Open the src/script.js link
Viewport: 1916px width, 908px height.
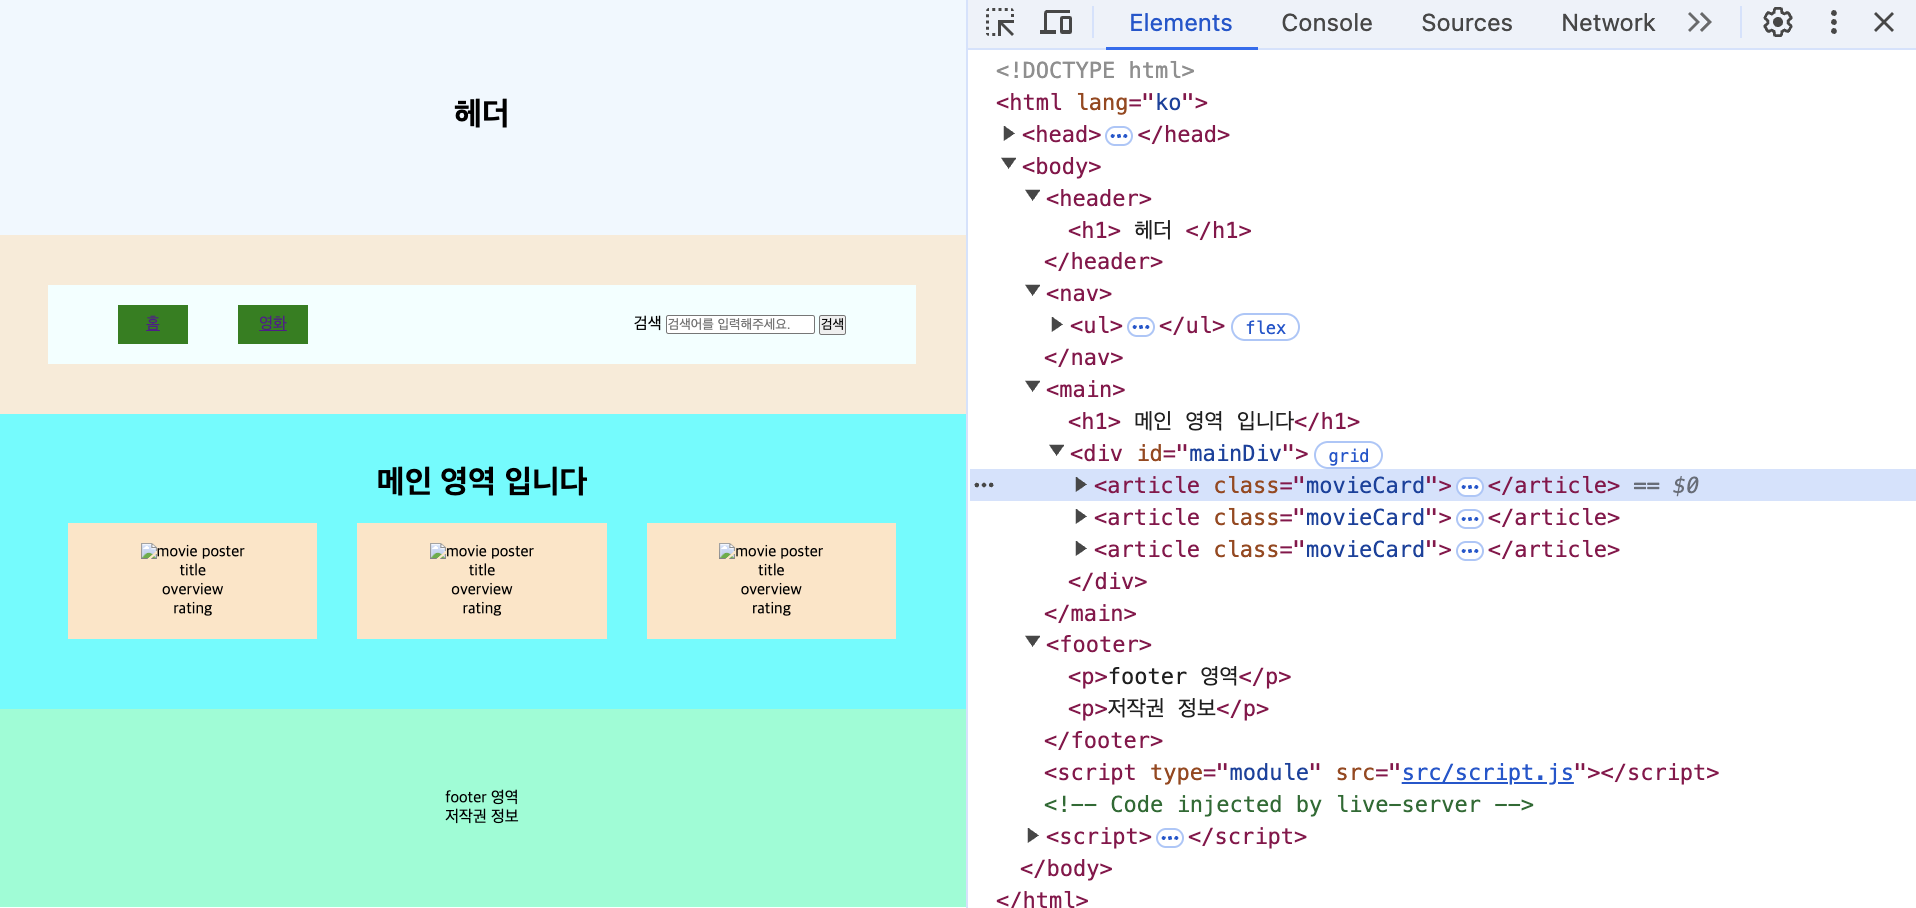click(1488, 772)
